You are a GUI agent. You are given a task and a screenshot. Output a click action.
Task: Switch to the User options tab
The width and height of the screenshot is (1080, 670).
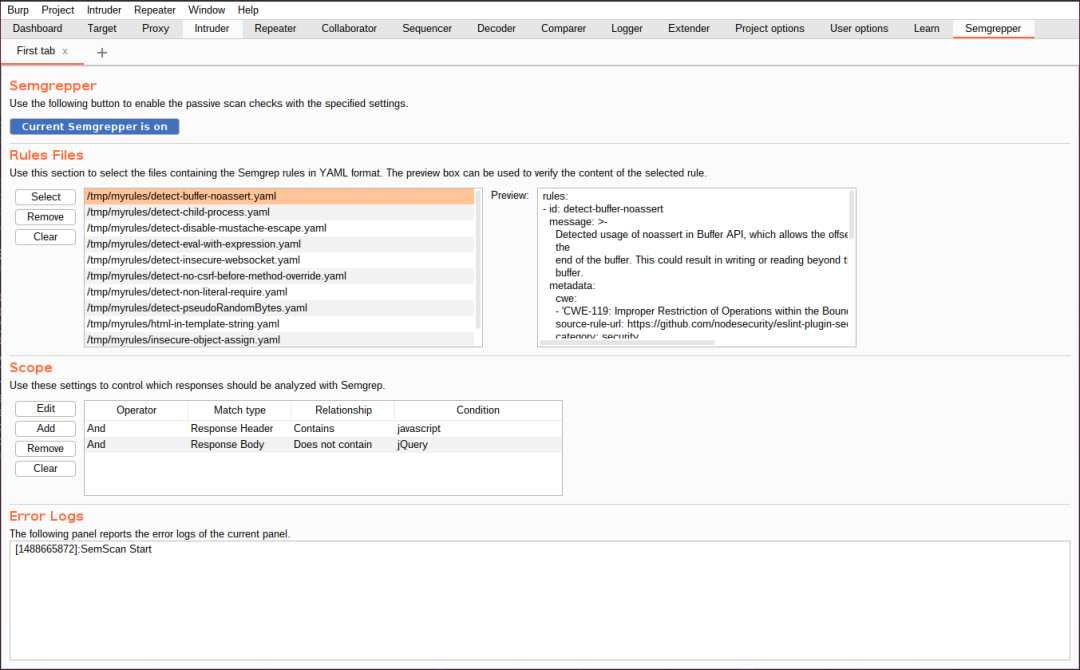coord(859,28)
